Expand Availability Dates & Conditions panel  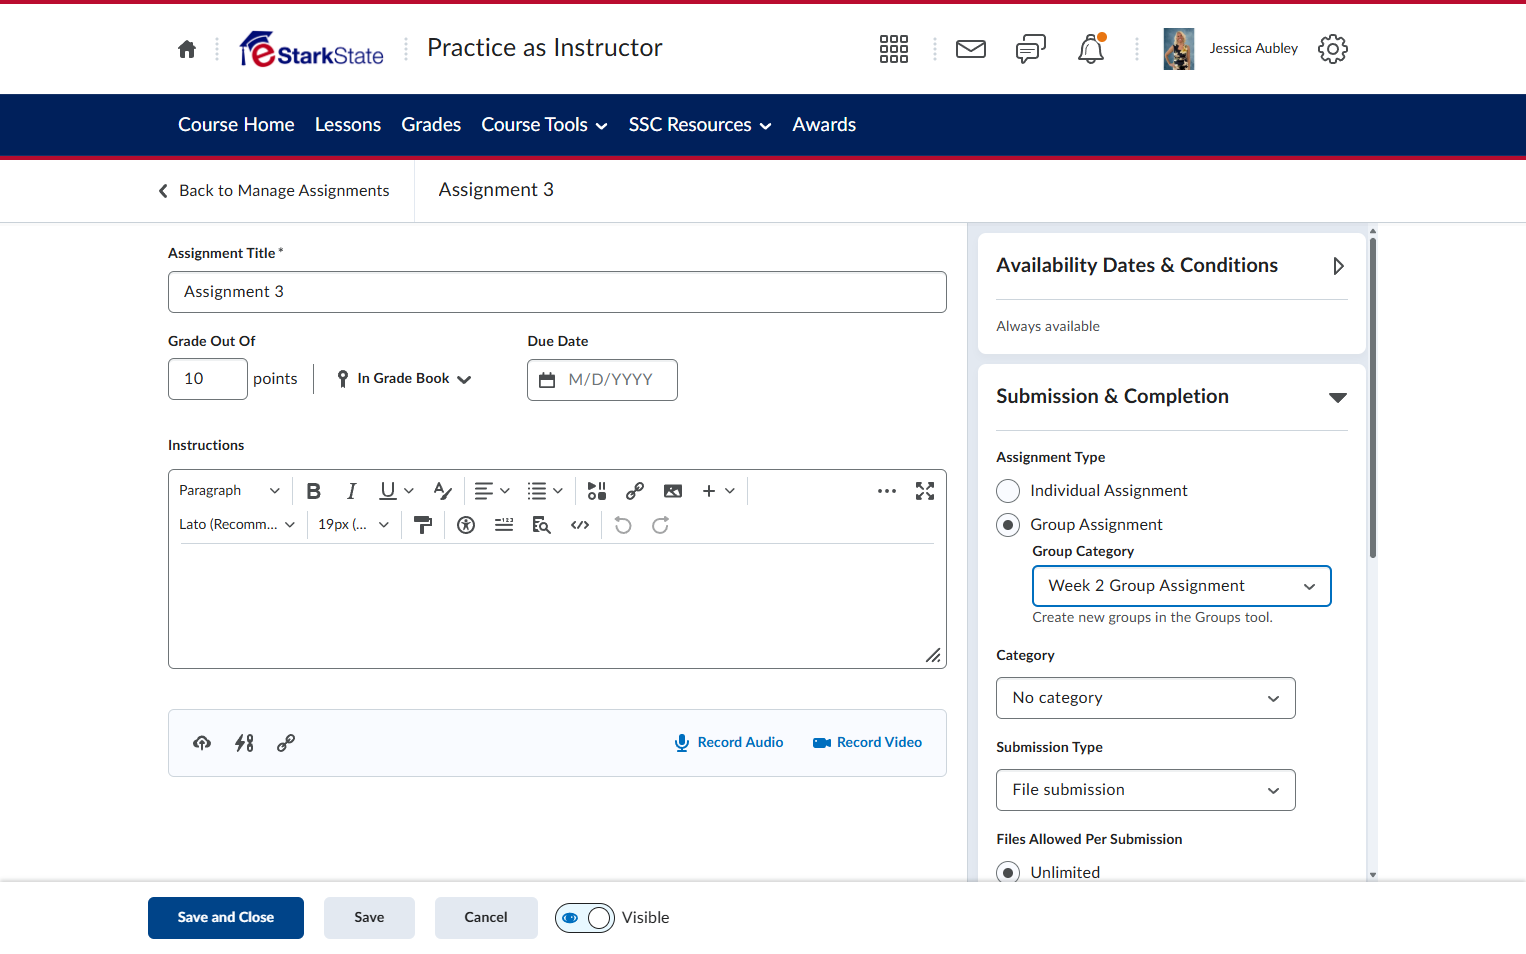click(1338, 266)
